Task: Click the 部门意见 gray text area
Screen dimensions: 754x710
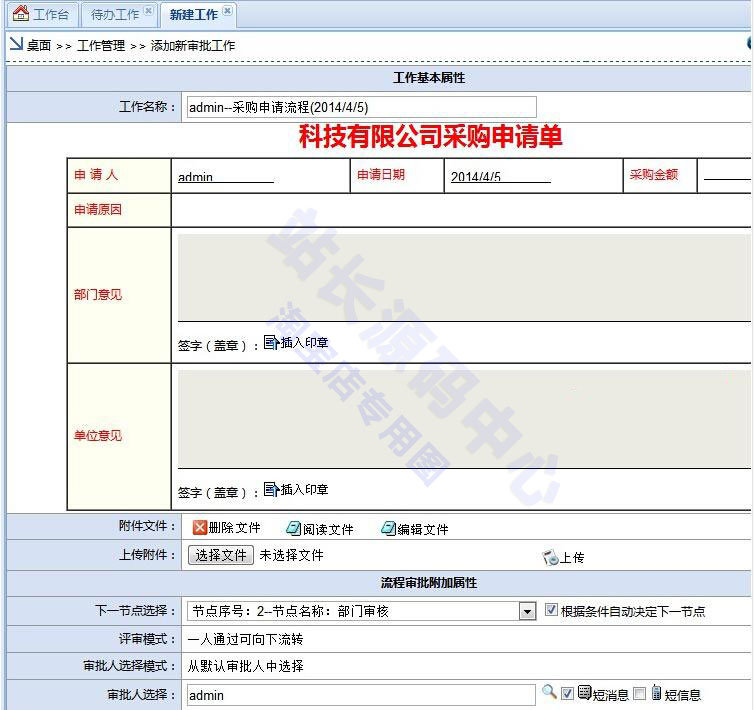Action: click(464, 278)
